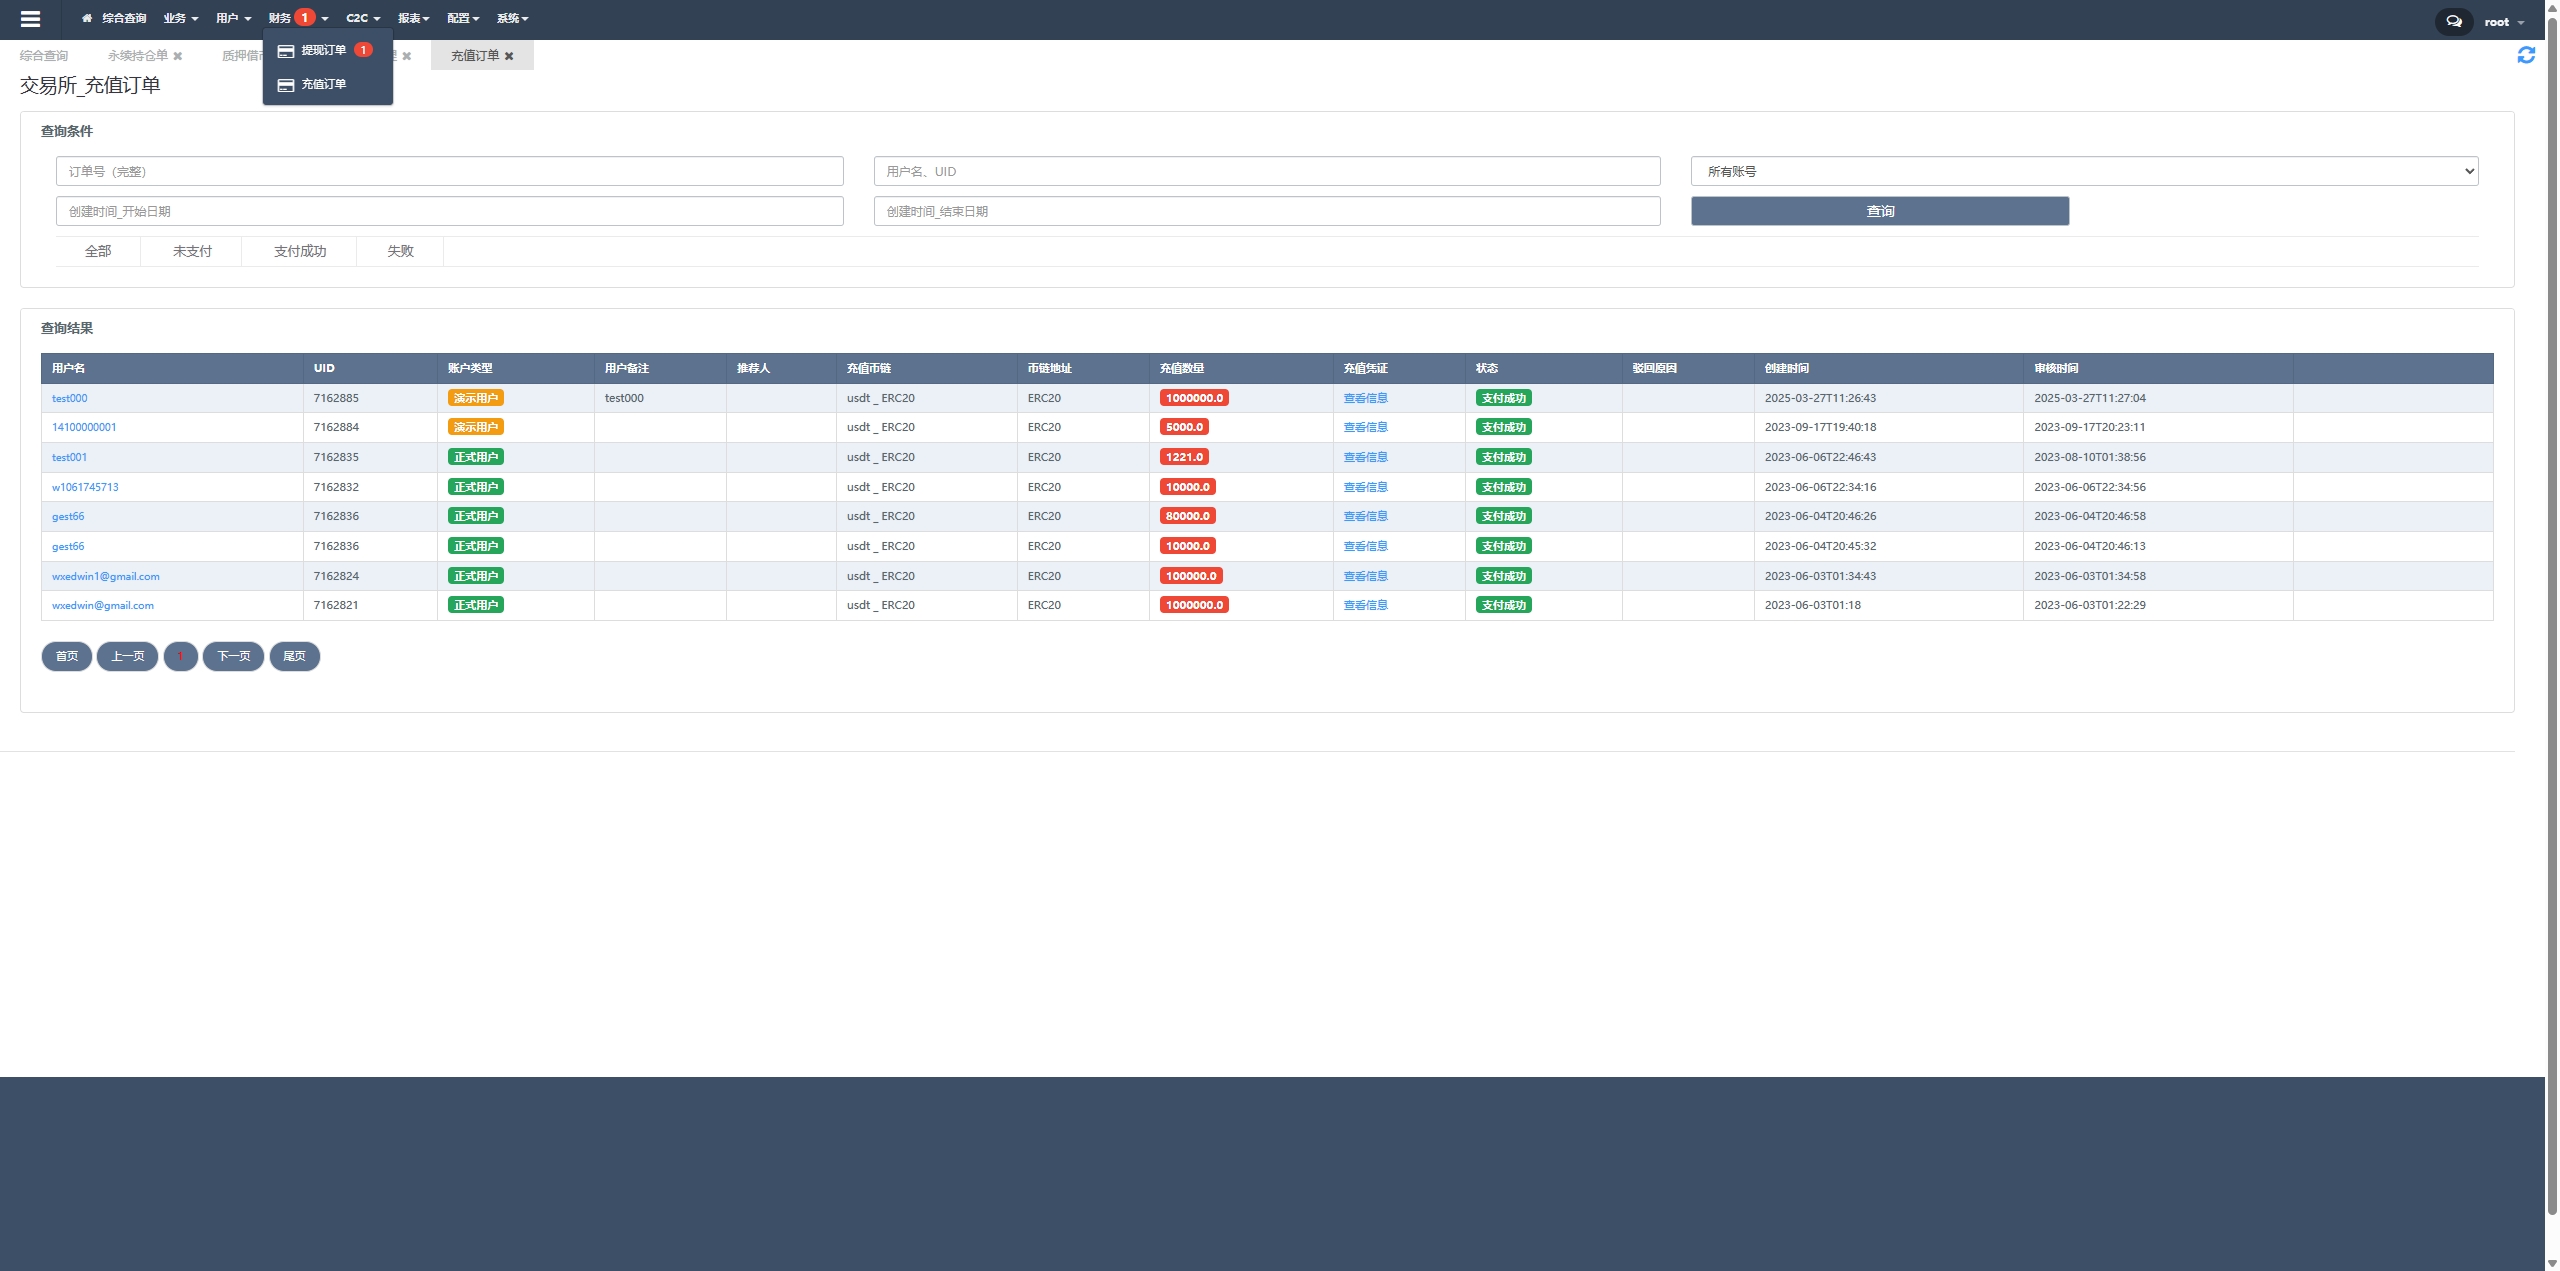Expand the root user dropdown
Viewport: 2560px width, 1271px height.
(2503, 22)
